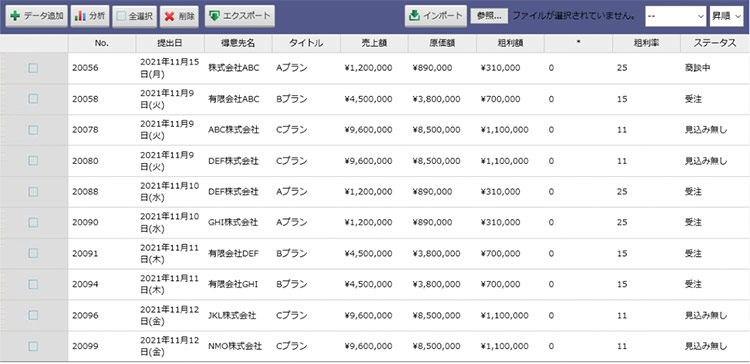Expand the 昇順 sort order dropdown
Screen dimensions: 750x364
coord(727,16)
